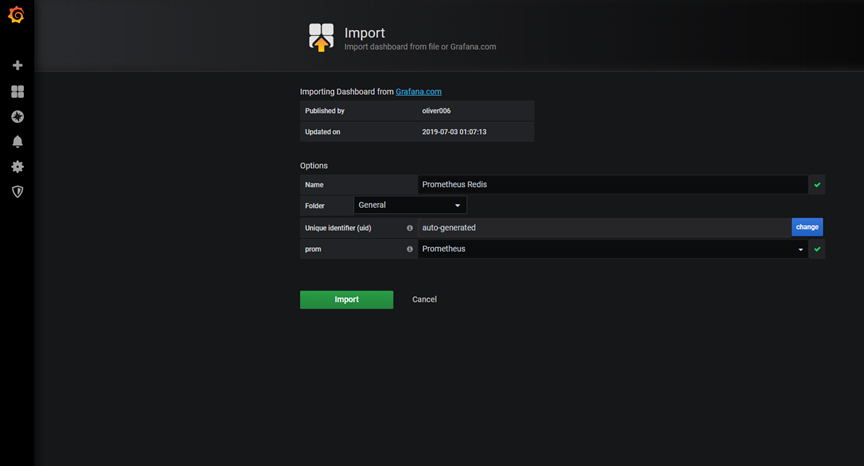
Task: Click the Folder label in Options
Action: pos(315,206)
